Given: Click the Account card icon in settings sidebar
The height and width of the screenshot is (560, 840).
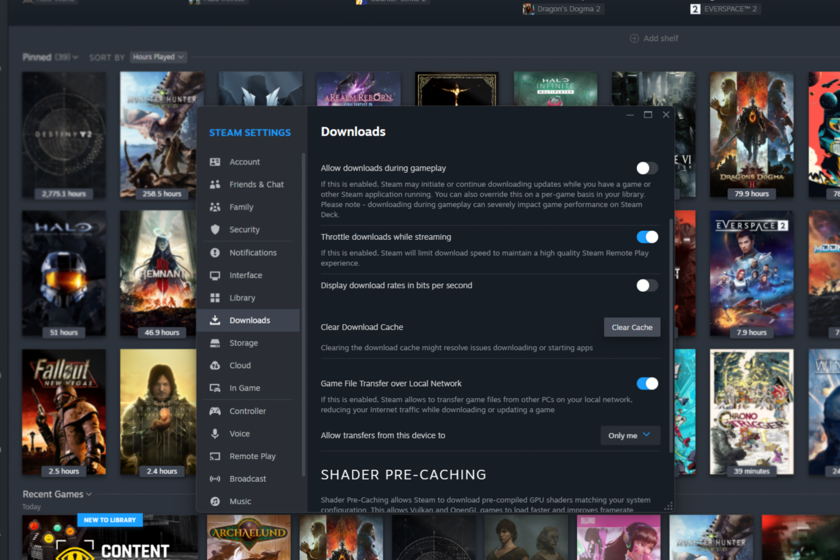Looking at the screenshot, I should point(215,162).
